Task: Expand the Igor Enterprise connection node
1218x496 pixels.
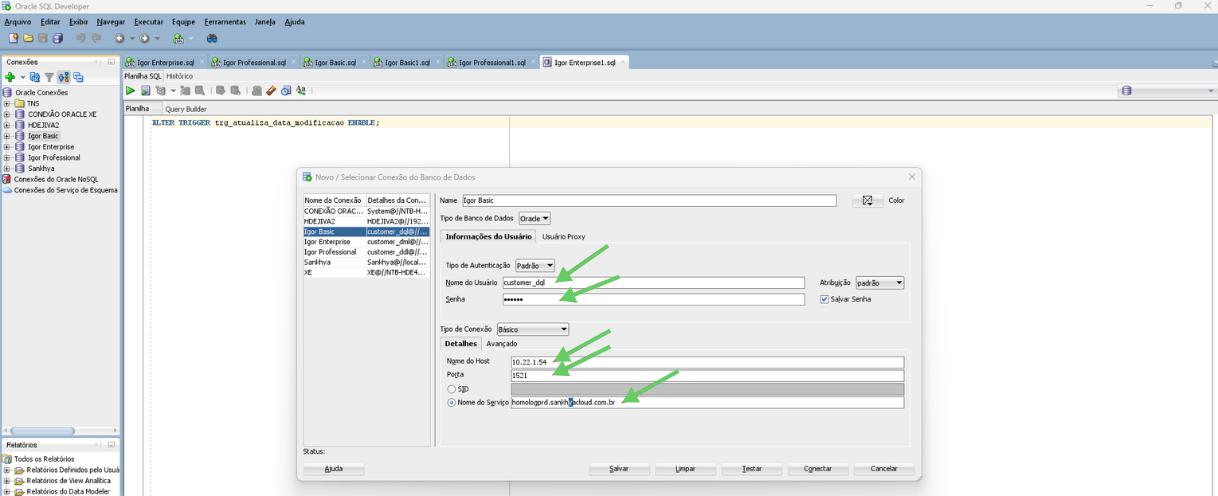Action: coord(7,147)
